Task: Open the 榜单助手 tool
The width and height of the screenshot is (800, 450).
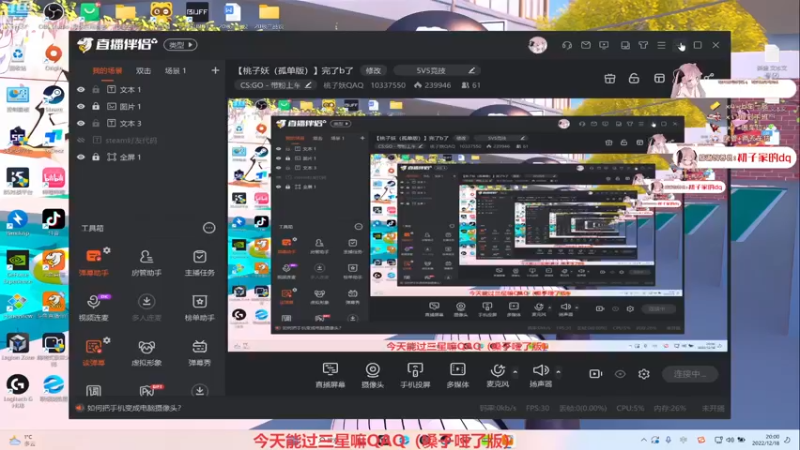Action: 199,307
